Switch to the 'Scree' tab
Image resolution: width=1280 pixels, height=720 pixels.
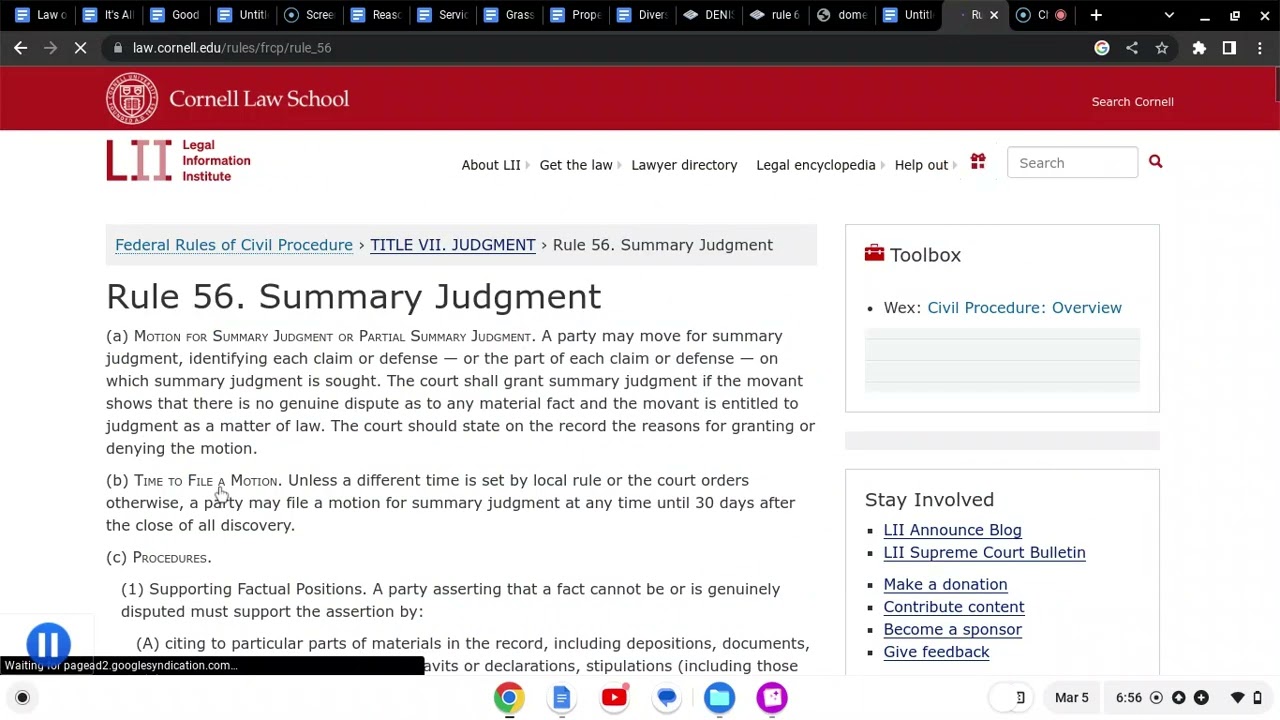[308, 15]
